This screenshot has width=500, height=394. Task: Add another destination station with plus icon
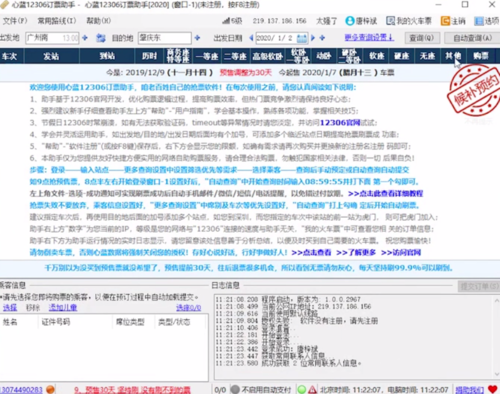tap(197, 38)
